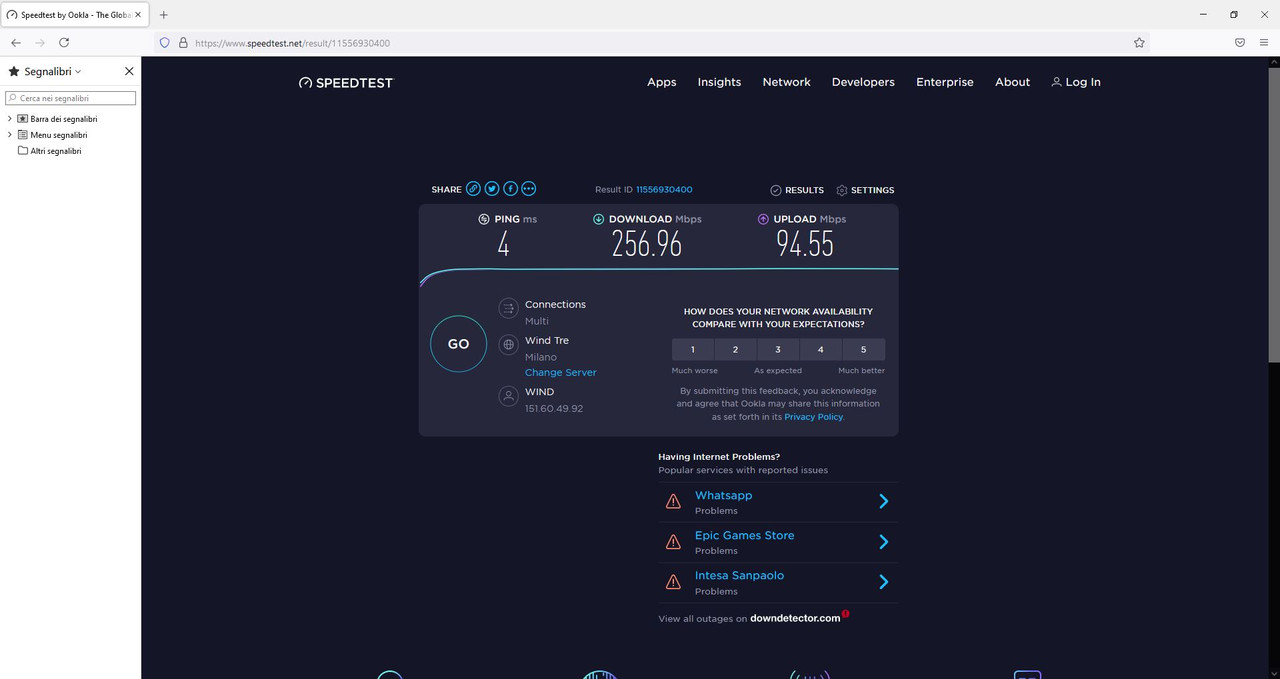
Task: Select Altri segnalibri folder
Action: tap(56, 151)
